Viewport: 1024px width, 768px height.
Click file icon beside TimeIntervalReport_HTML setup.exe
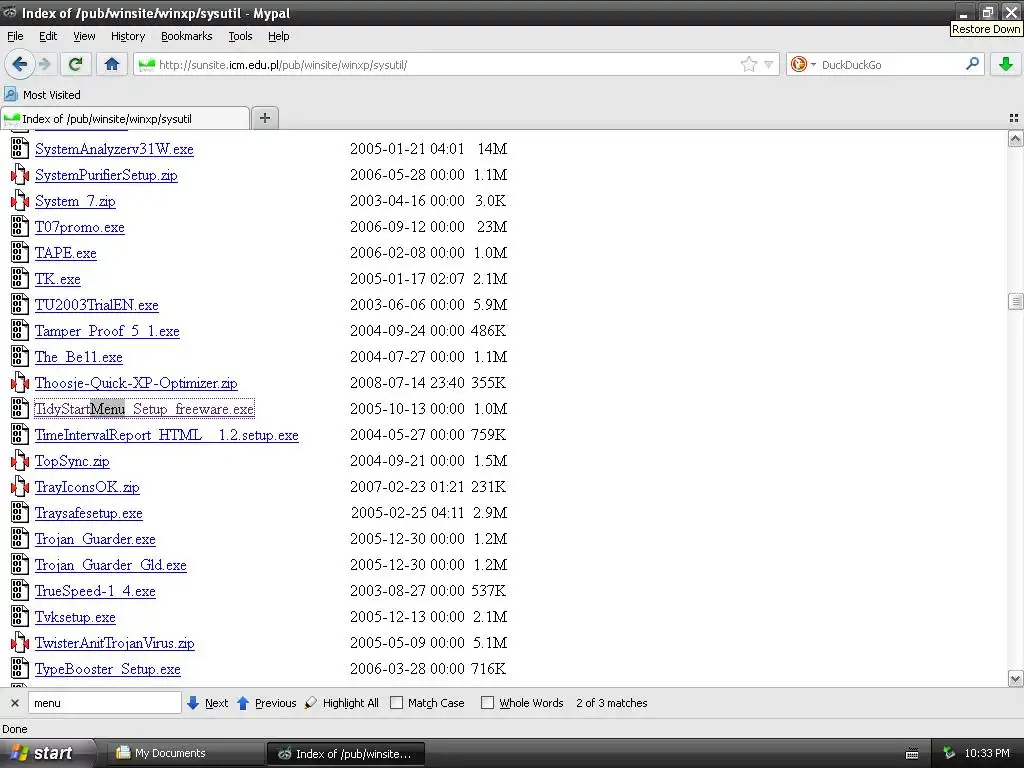tap(20, 435)
